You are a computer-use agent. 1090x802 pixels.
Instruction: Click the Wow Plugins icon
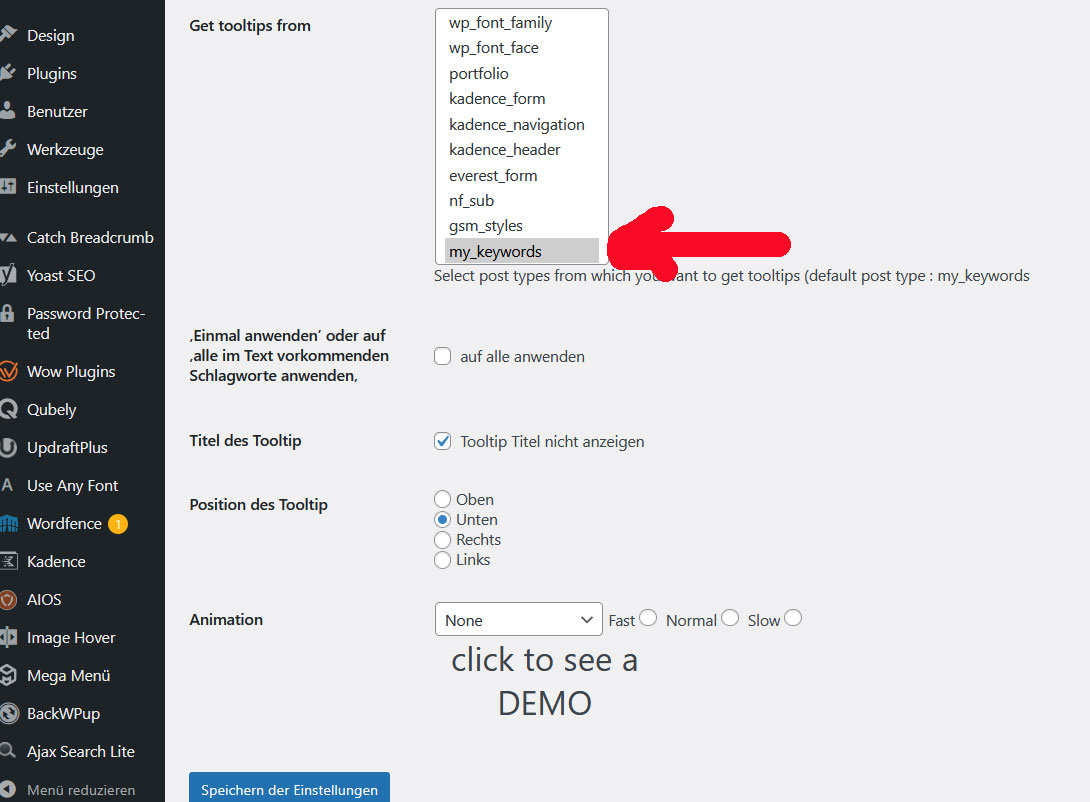[9, 372]
